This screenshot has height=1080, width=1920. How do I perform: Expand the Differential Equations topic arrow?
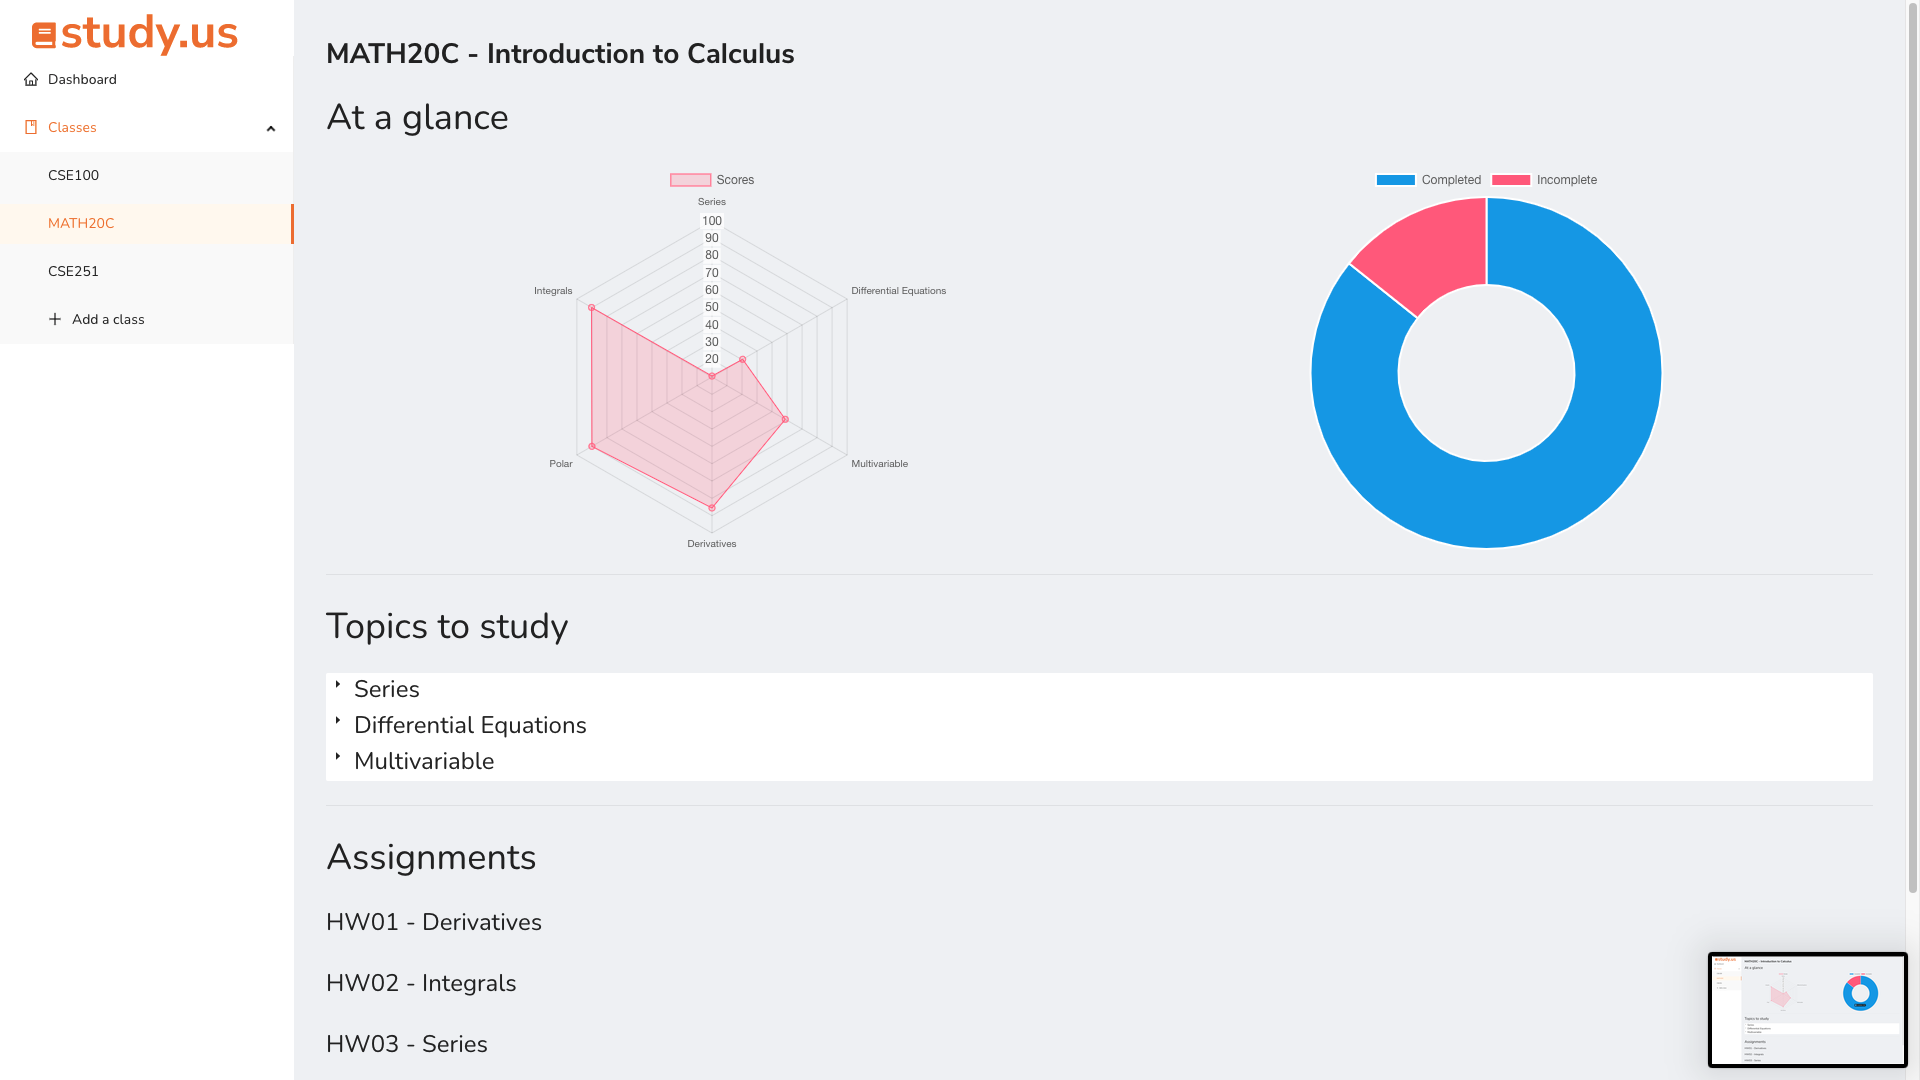338,721
